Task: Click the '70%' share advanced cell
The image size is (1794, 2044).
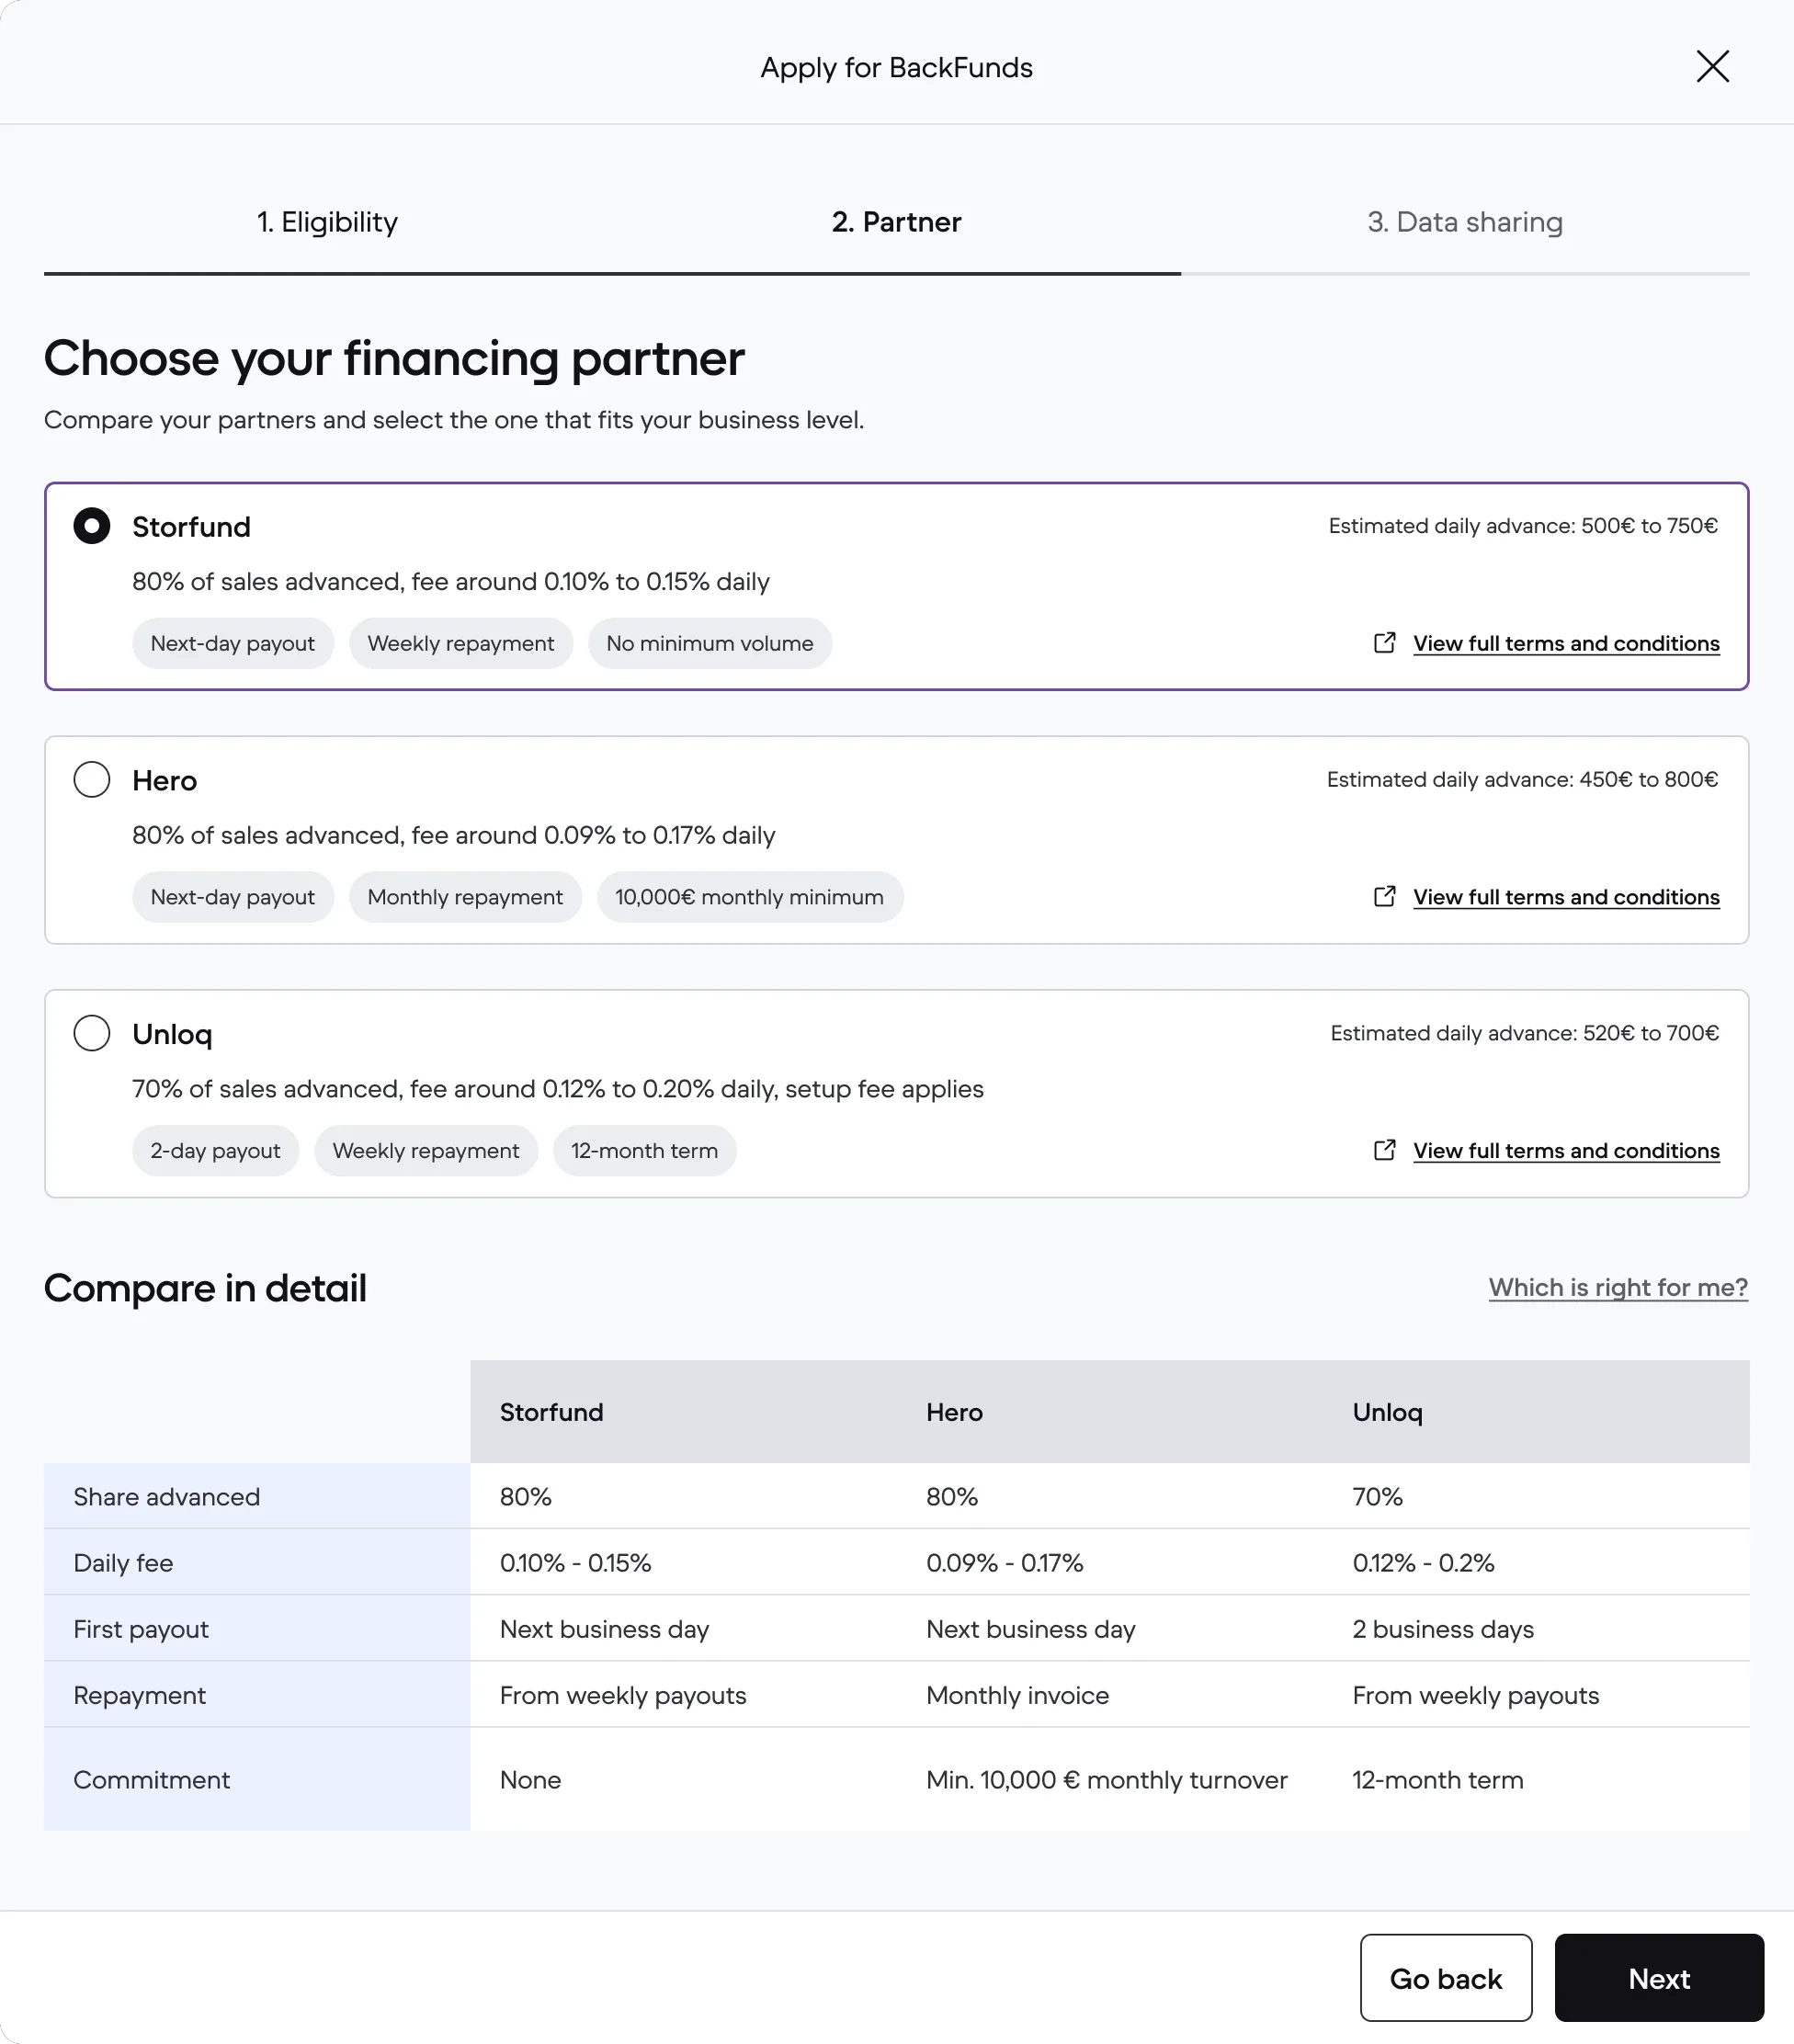Action: [1377, 1497]
